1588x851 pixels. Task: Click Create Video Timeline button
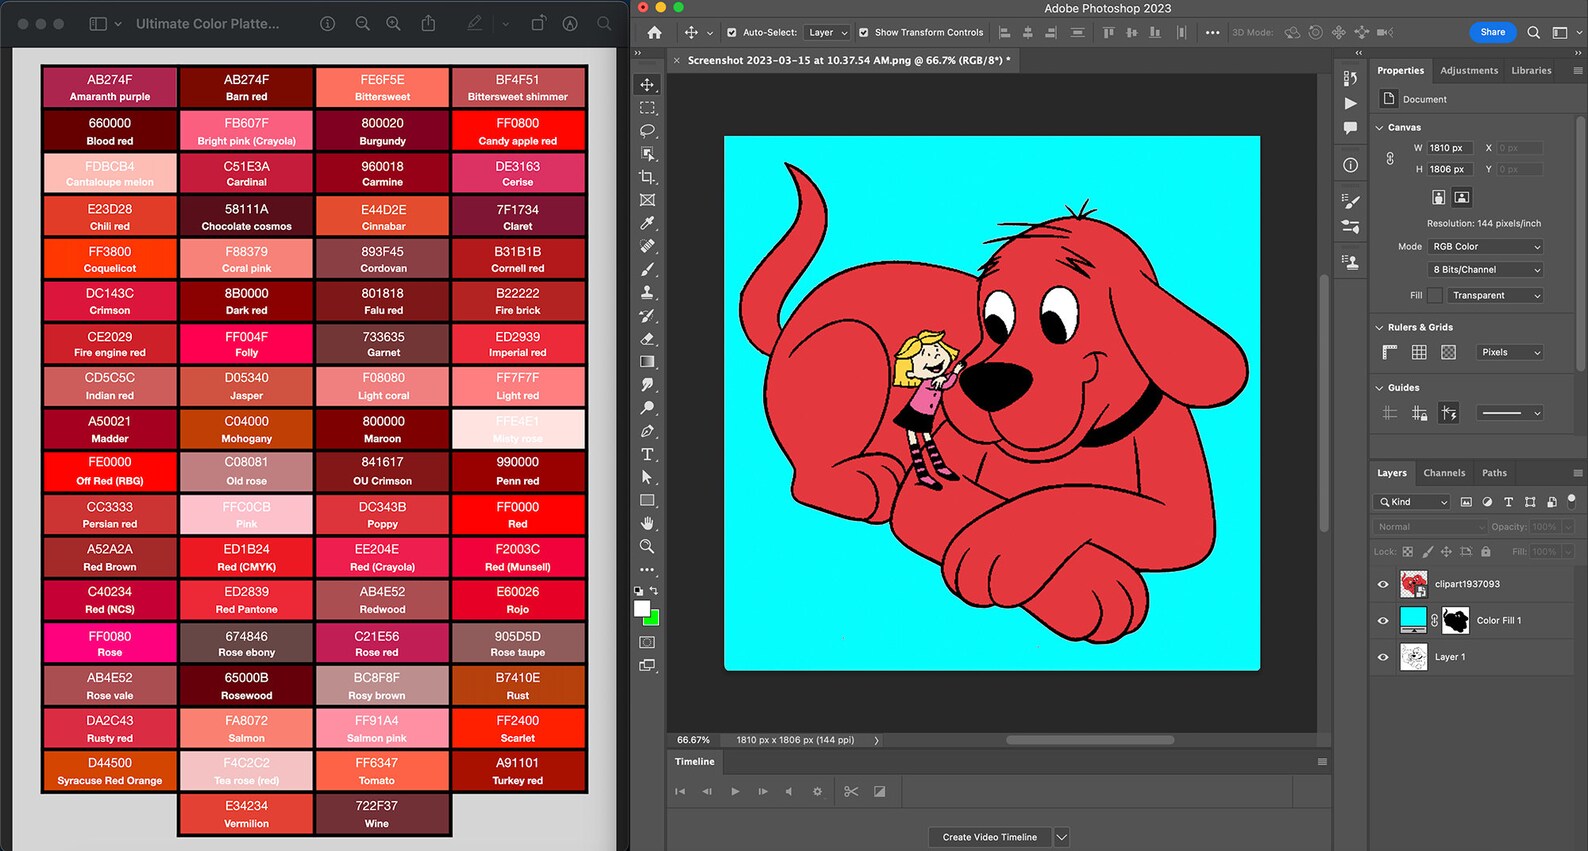tap(989, 838)
